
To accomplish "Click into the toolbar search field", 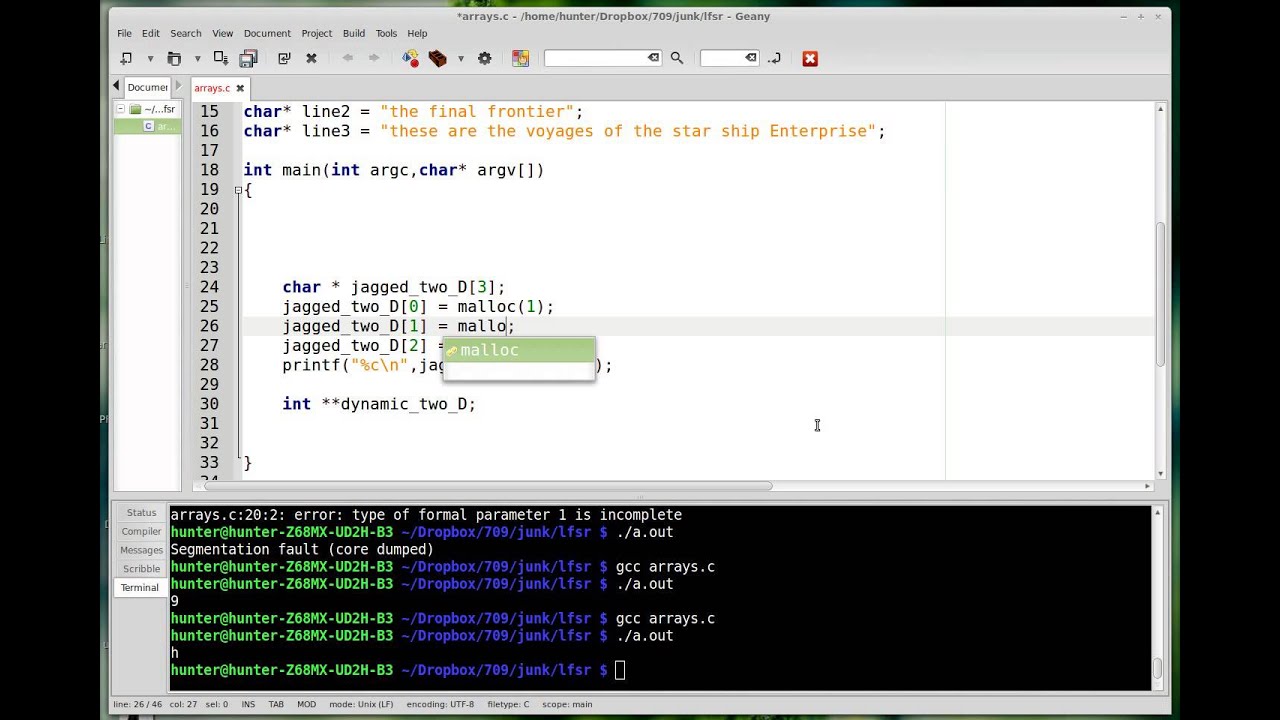I will pos(596,58).
